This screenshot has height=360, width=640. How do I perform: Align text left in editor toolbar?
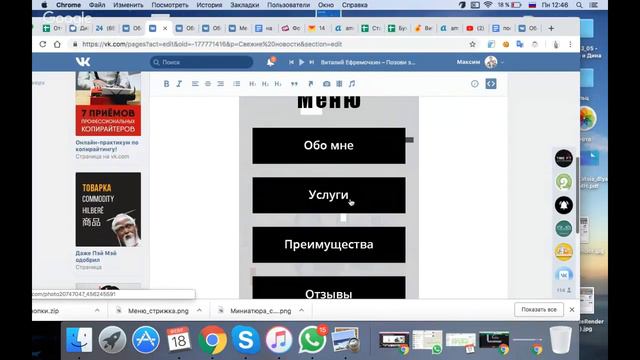(195, 84)
